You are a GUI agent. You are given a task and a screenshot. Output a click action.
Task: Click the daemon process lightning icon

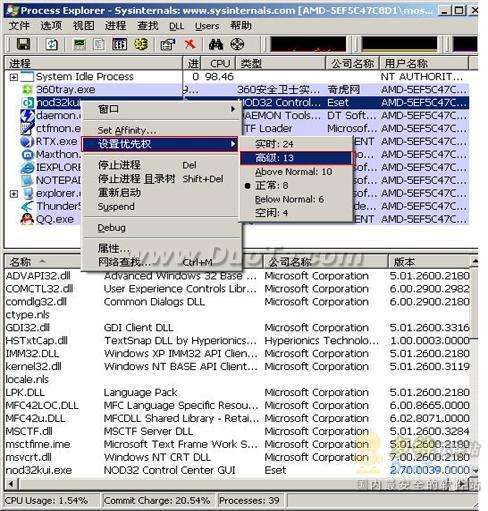point(27,116)
